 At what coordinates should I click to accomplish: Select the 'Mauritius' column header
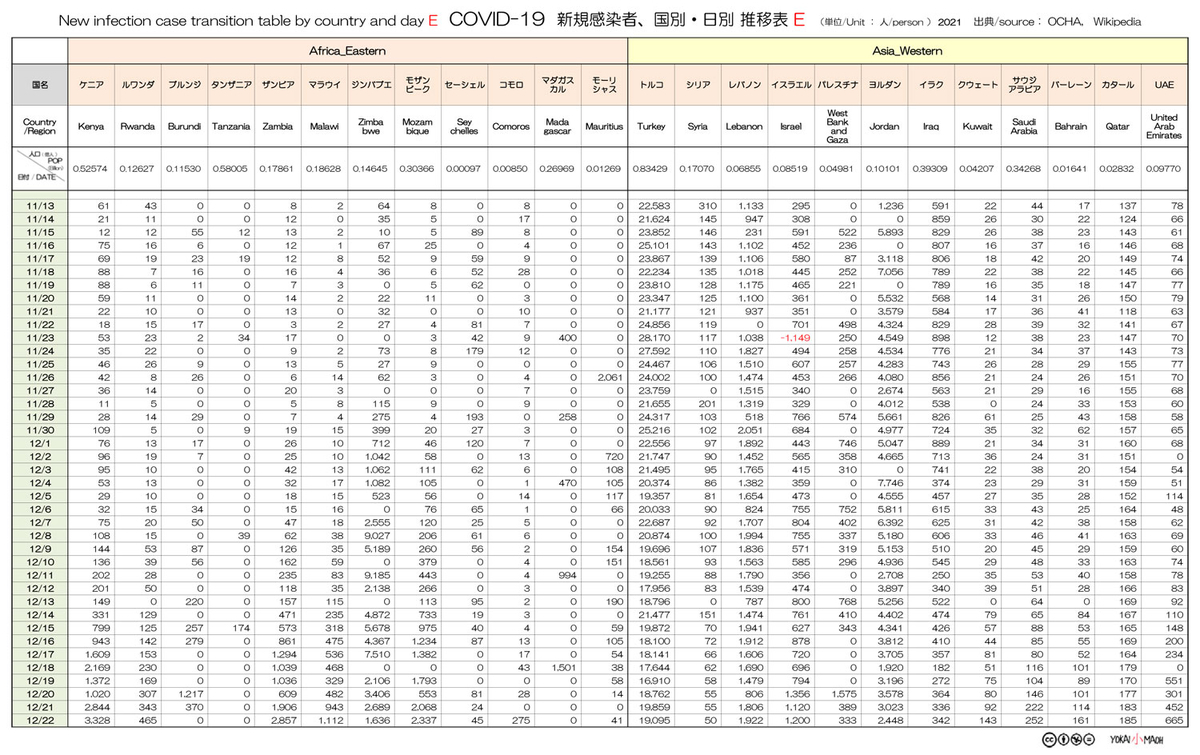coord(605,127)
